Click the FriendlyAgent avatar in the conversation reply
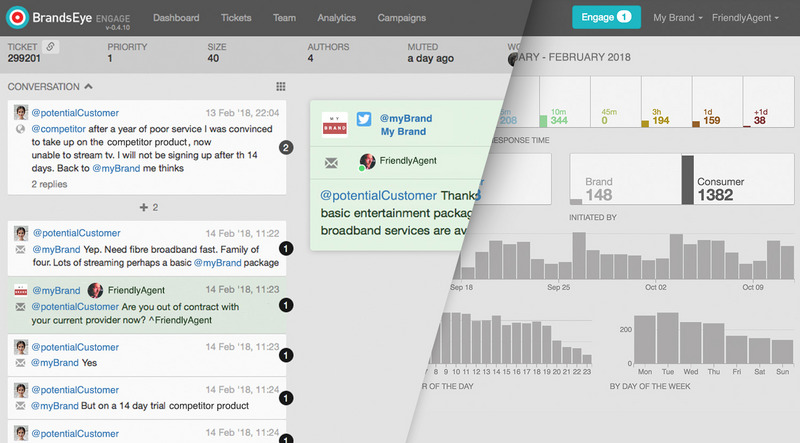800x443 pixels. [x=95, y=290]
